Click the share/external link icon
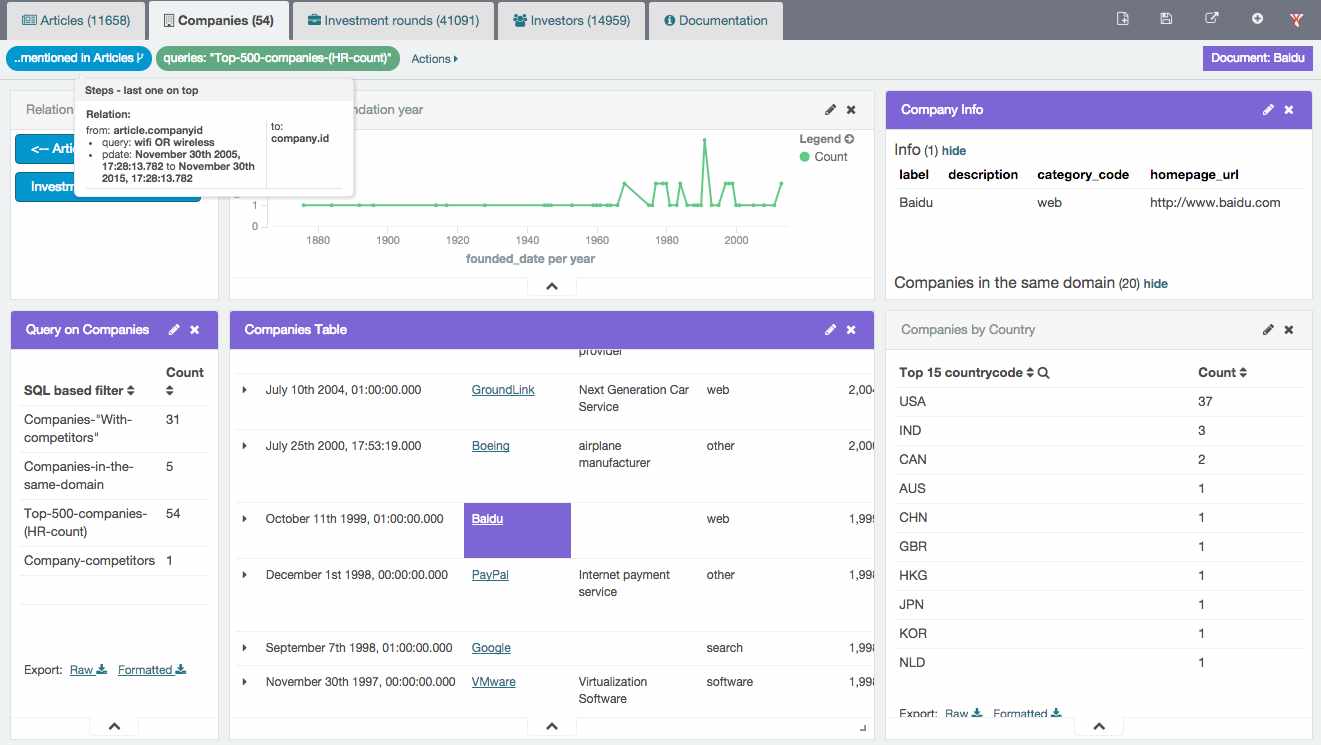The height and width of the screenshot is (745, 1321). [1212, 19]
